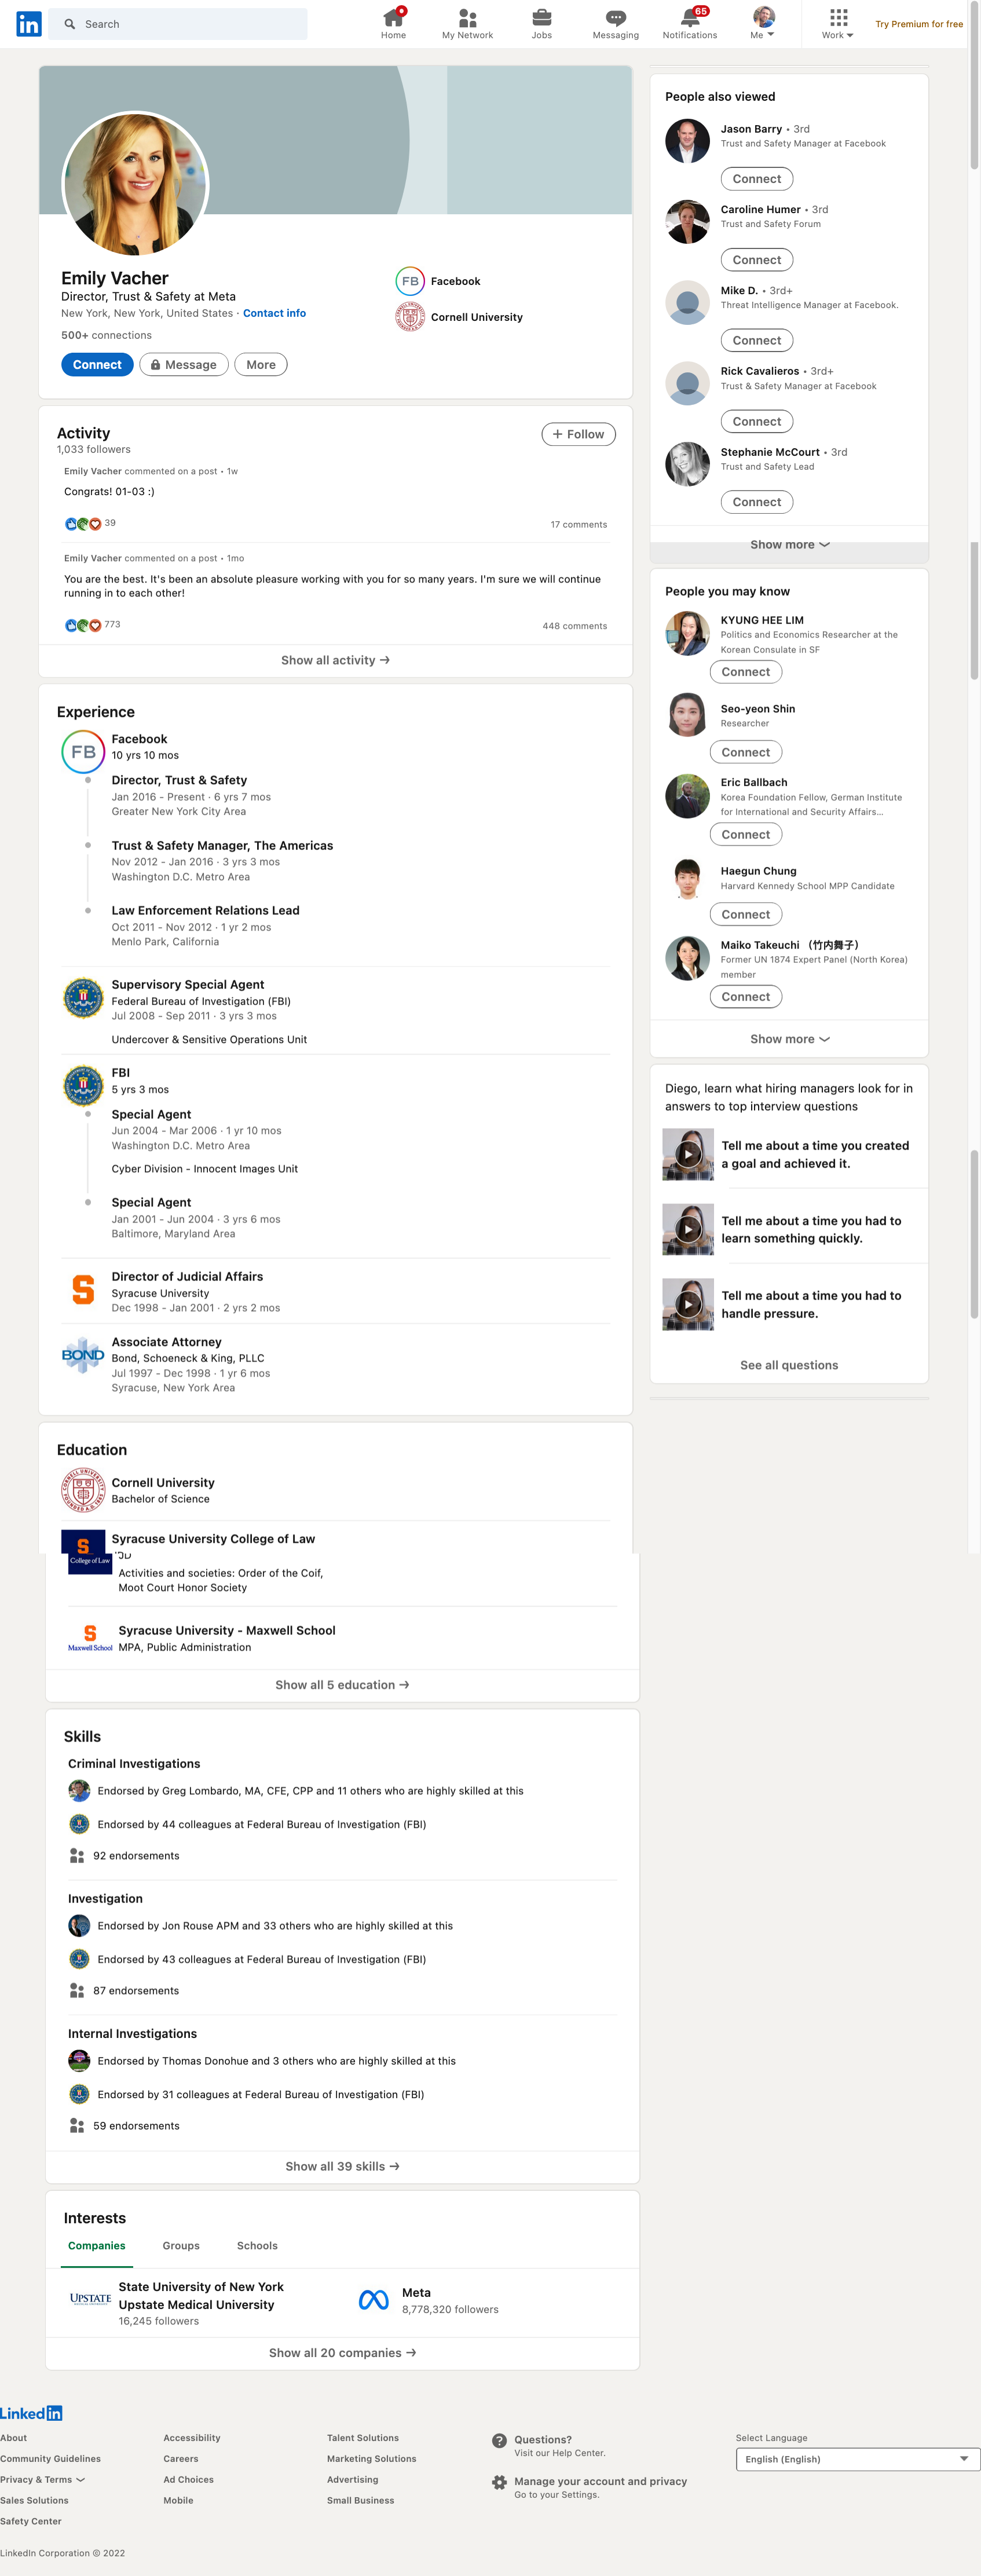981x2576 pixels.
Task: View Notifications bell icon
Action: [689, 17]
